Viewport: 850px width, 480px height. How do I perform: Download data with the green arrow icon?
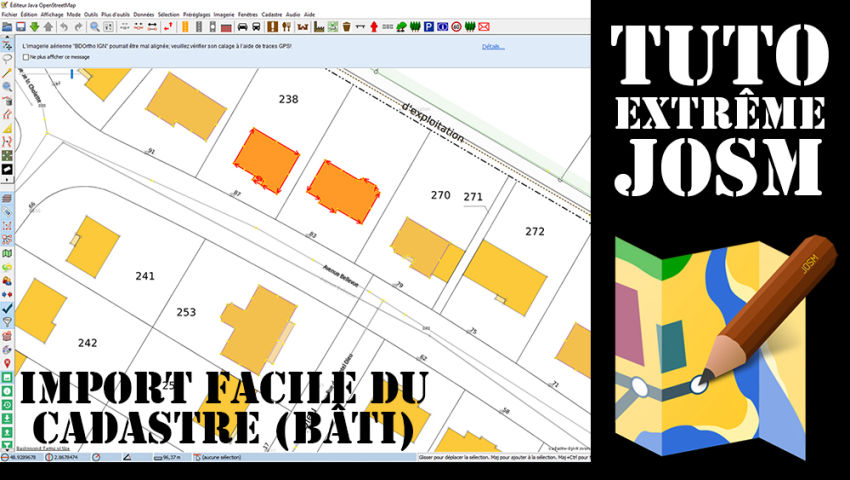(34, 27)
